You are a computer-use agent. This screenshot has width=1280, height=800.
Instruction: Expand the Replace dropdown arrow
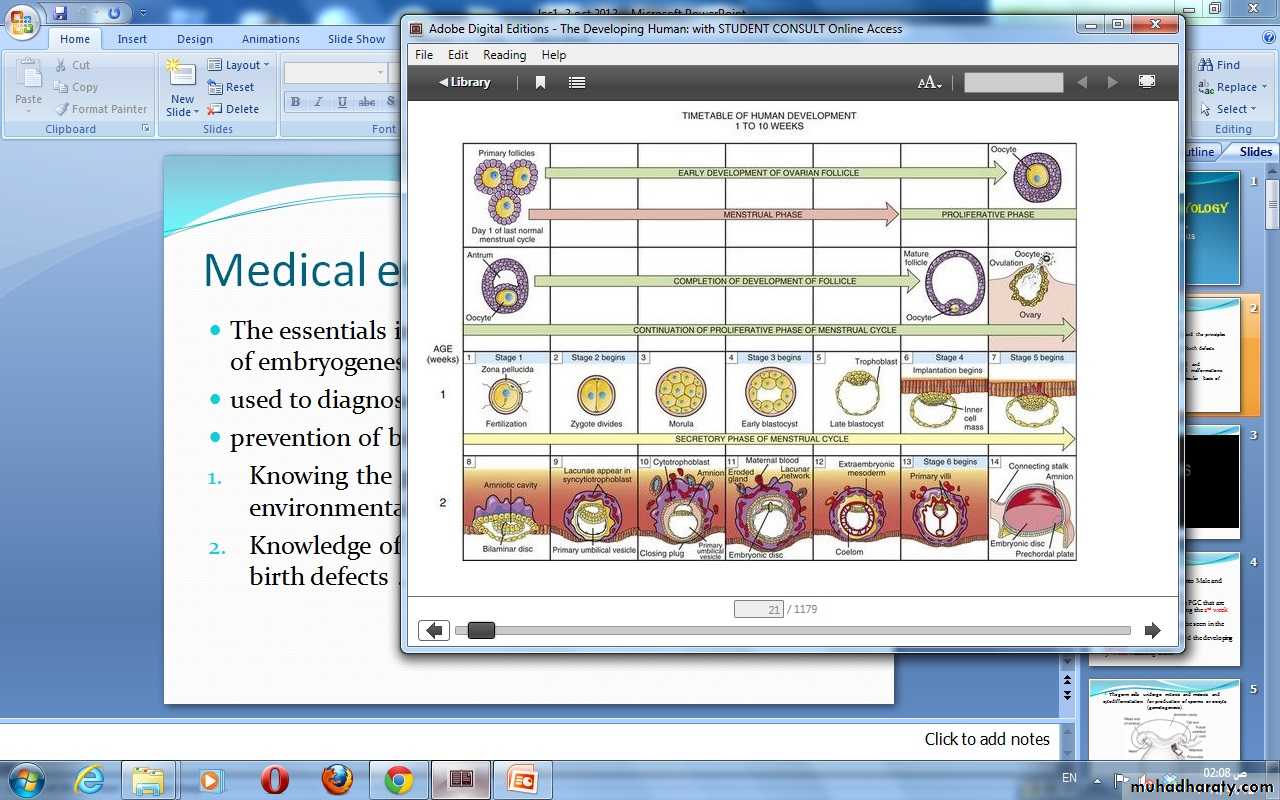point(1264,87)
